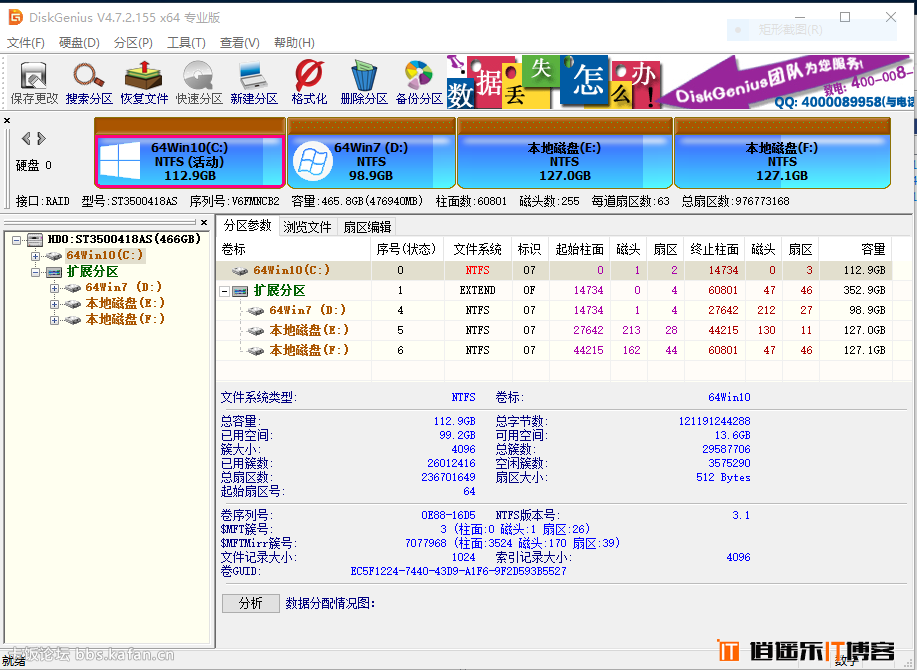Open the 查看(V) menu
Image resolution: width=917 pixels, height=670 pixels.
[x=240, y=43]
